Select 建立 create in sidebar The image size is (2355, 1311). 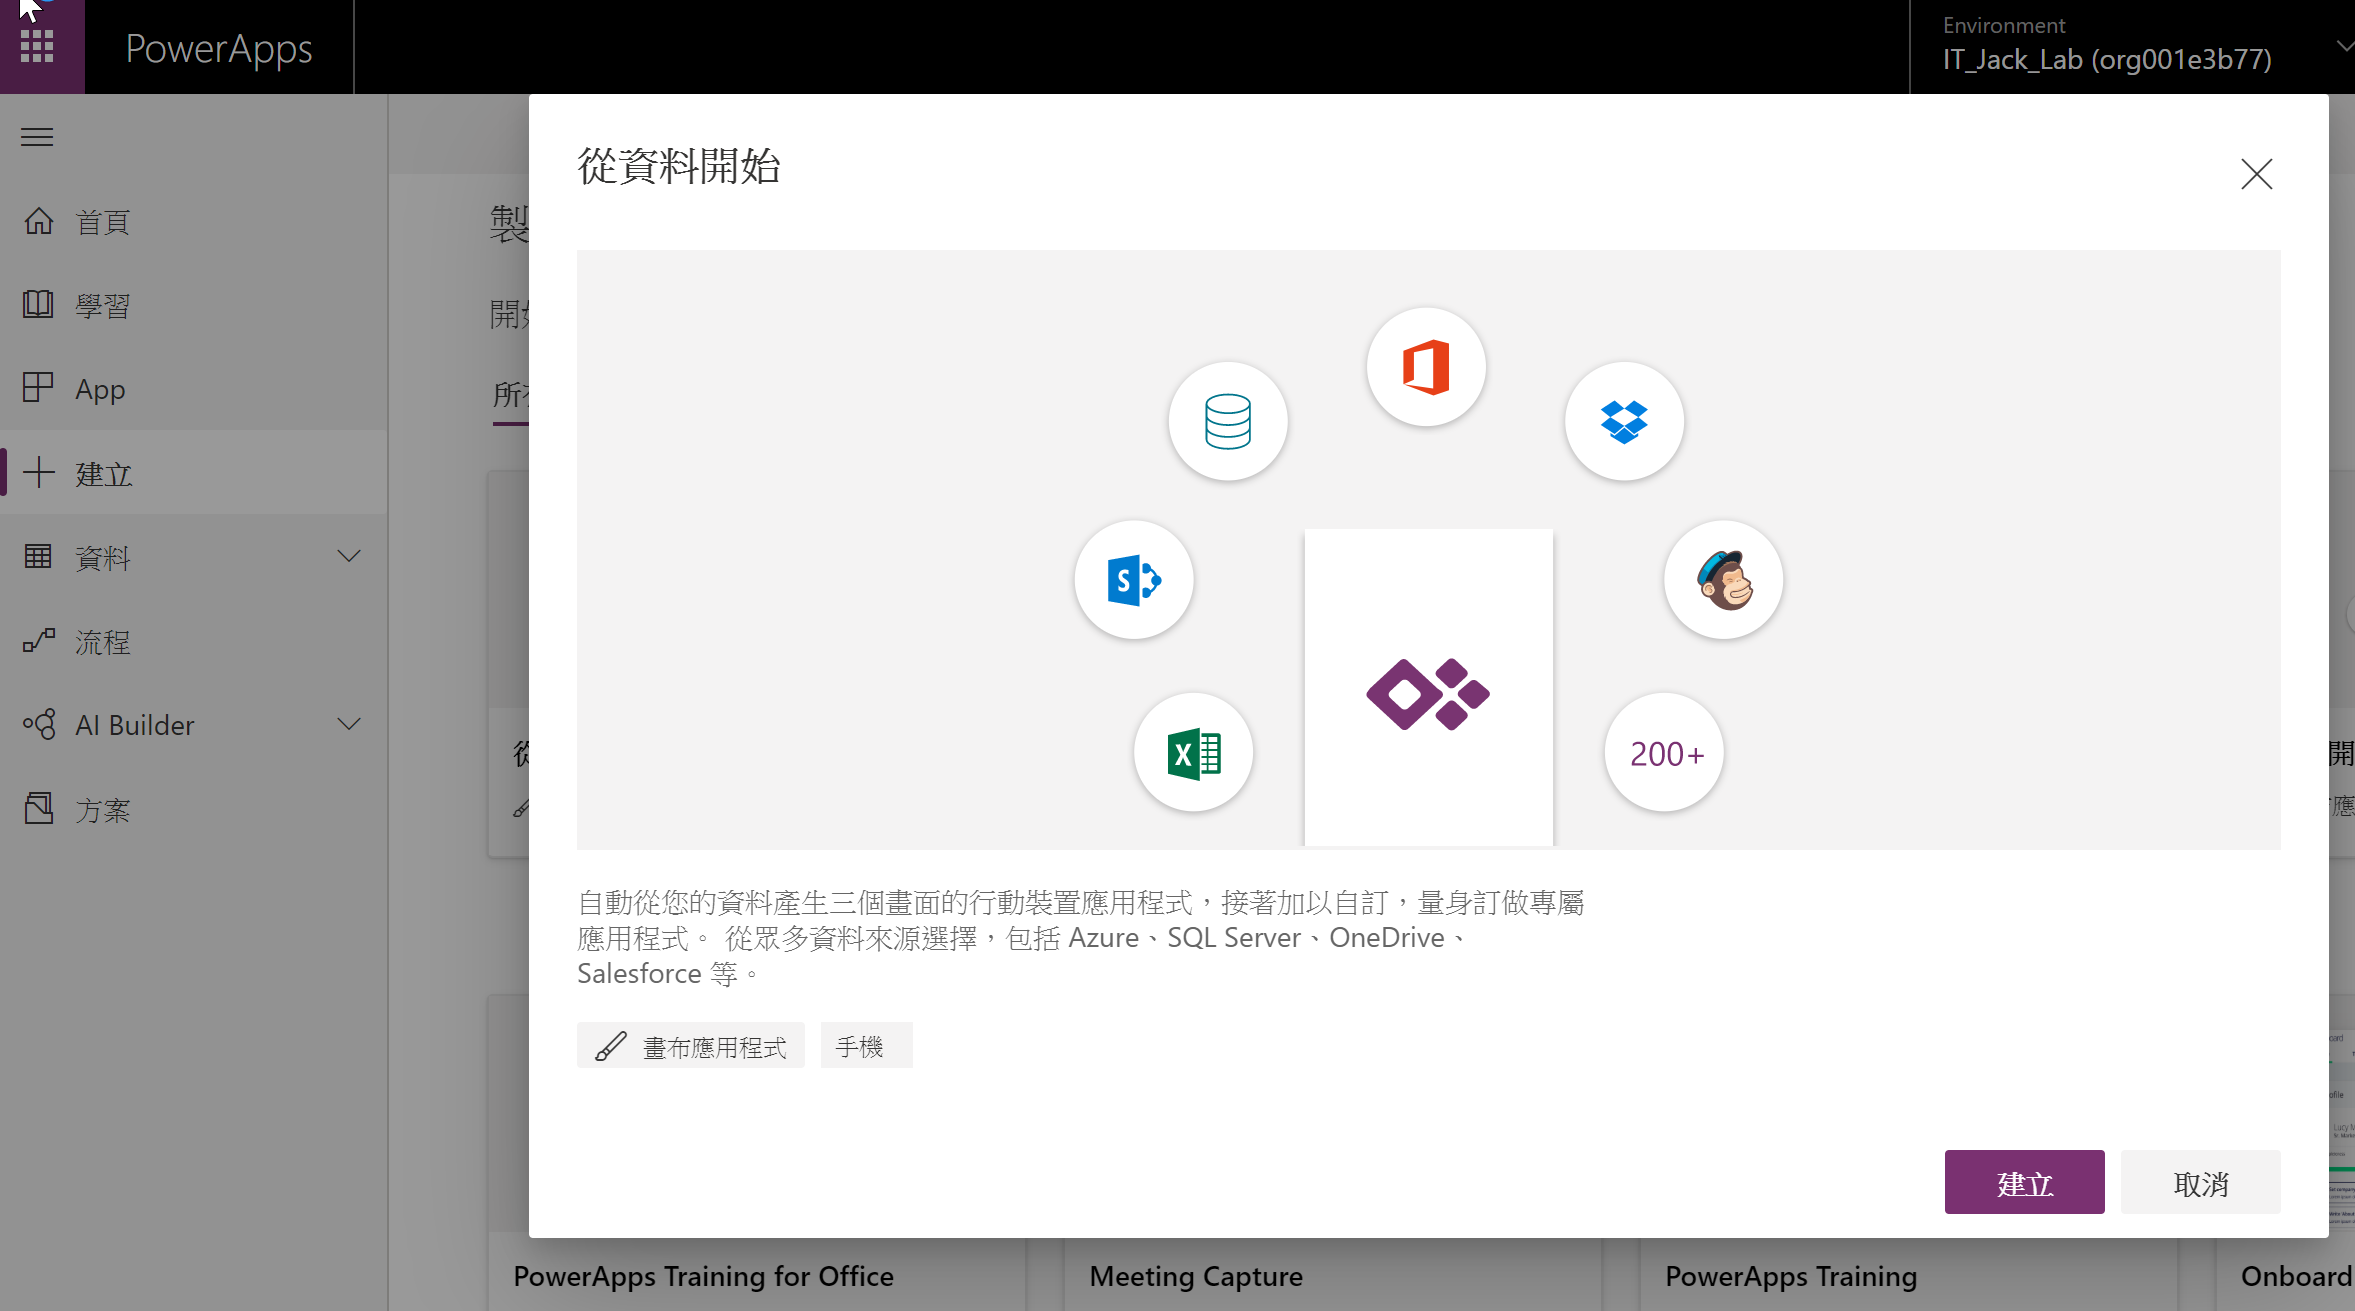pos(194,473)
